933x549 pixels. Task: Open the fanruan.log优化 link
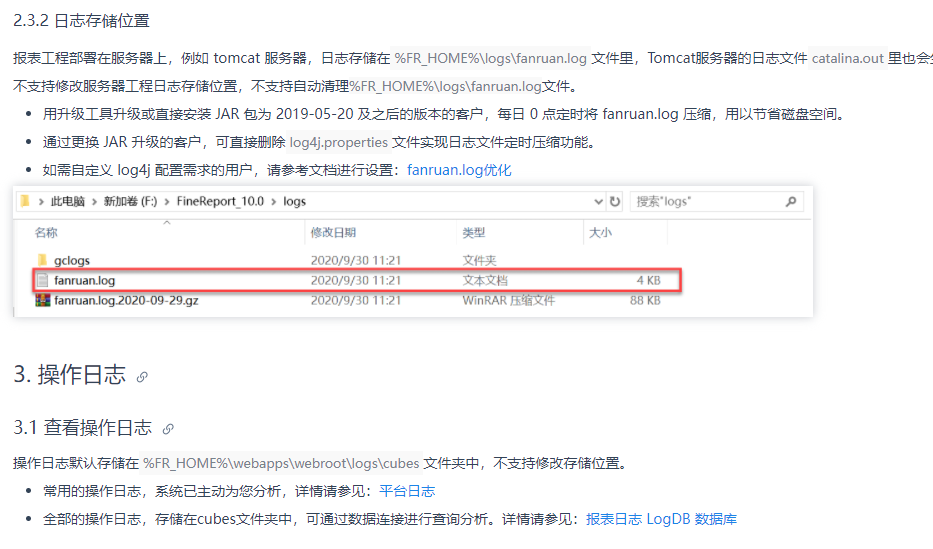pos(459,170)
